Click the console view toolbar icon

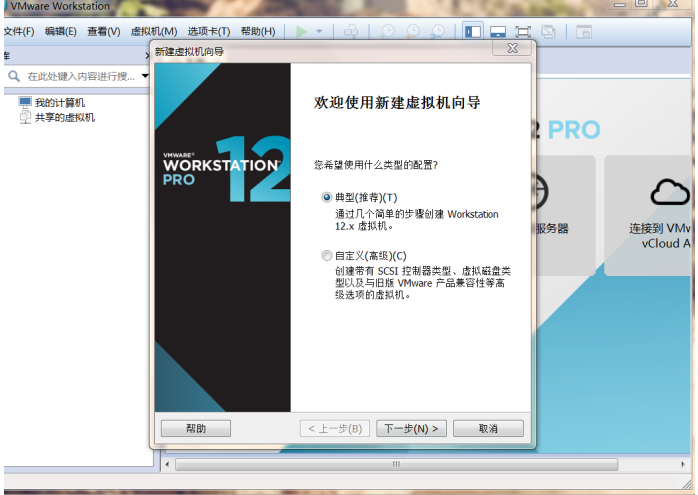(584, 32)
